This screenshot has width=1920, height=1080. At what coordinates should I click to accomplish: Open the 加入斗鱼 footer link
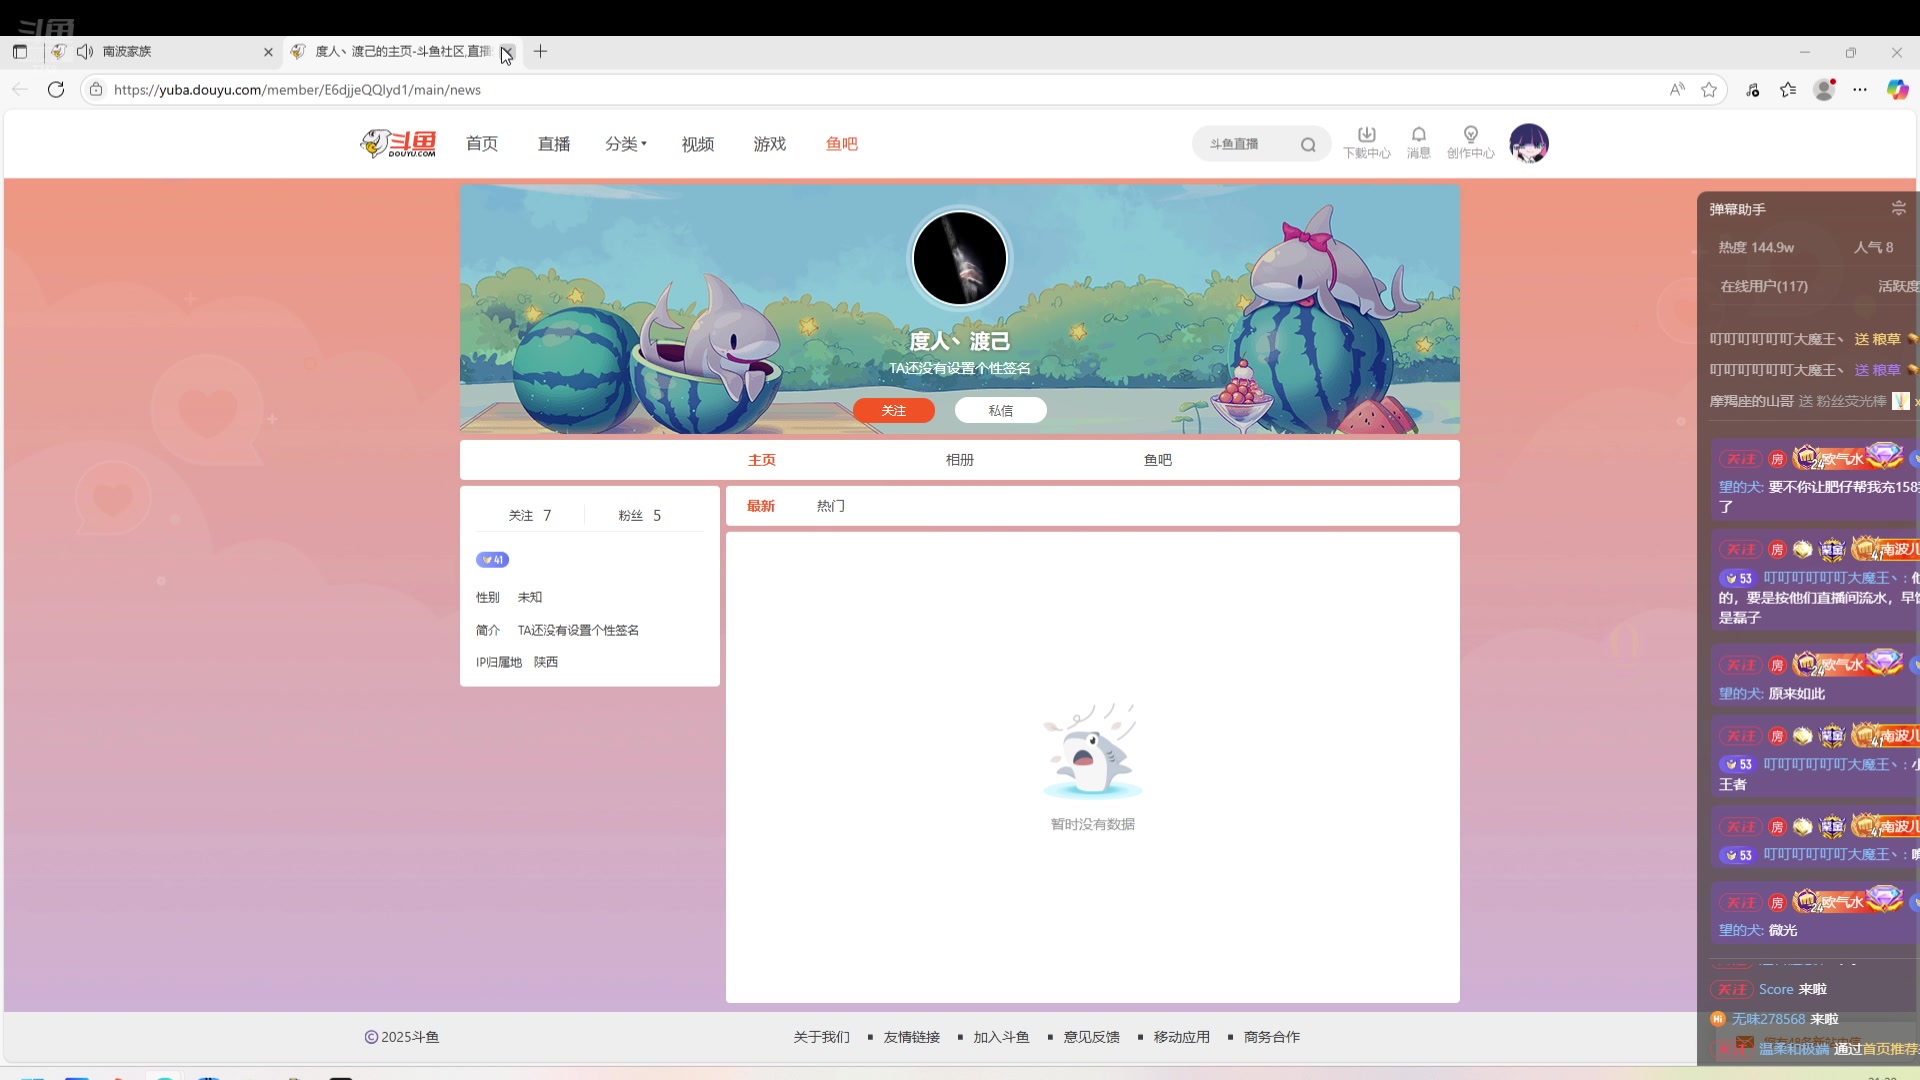(1002, 1037)
